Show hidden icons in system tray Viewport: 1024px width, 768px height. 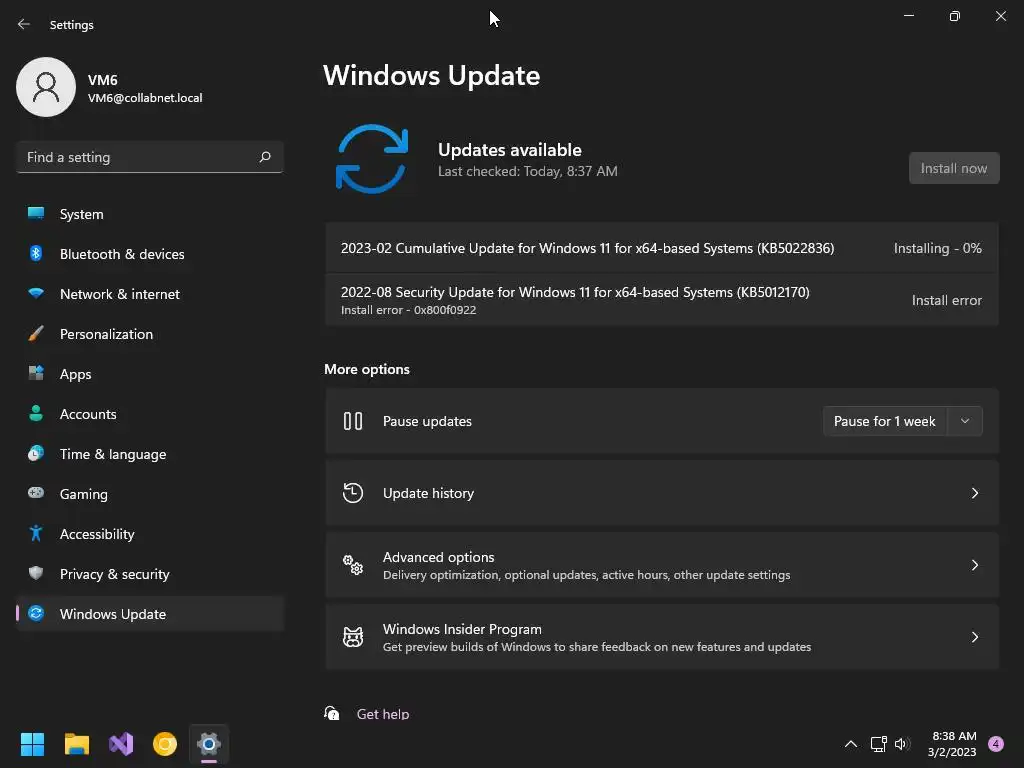coord(851,744)
